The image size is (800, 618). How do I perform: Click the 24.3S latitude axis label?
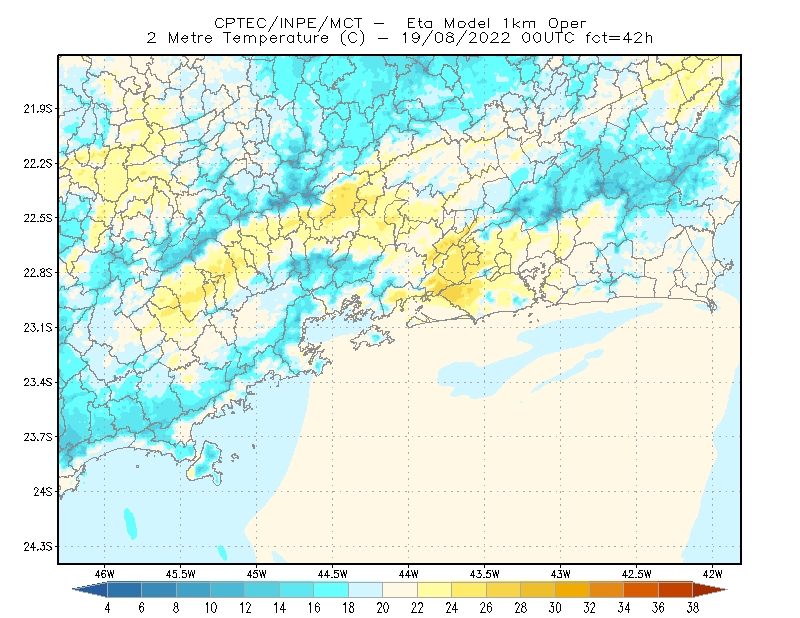tap(38, 547)
